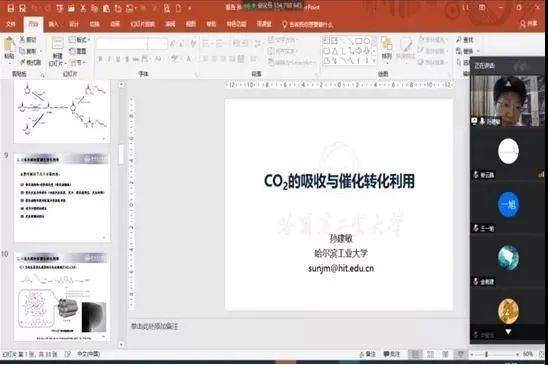The height and width of the screenshot is (365, 548).
Task: Toggle Bold formatting in font group
Action: 101,59
